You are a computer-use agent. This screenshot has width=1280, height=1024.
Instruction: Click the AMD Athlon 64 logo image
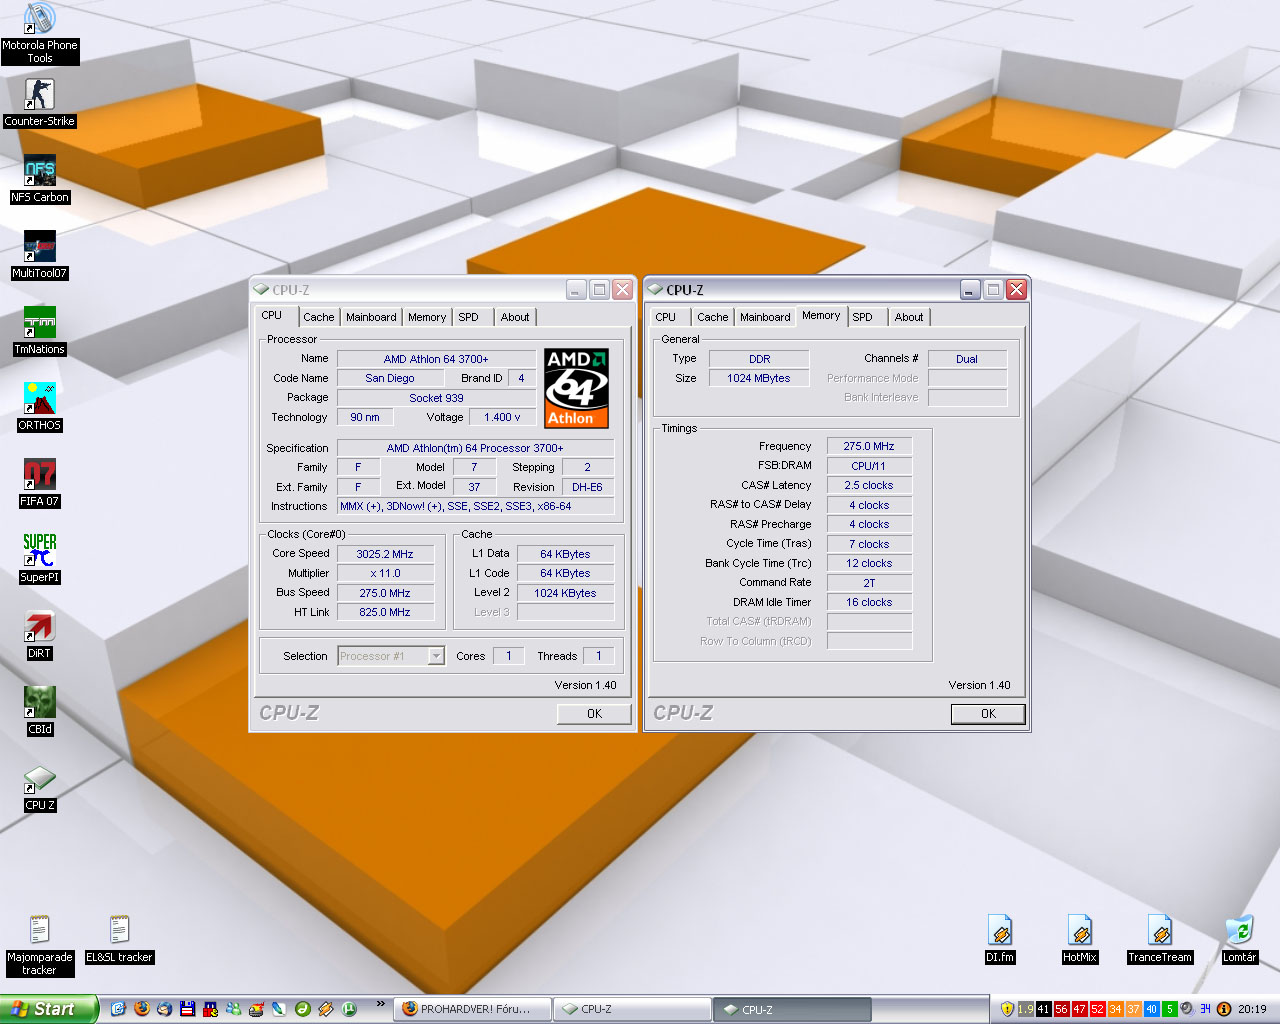coord(576,388)
